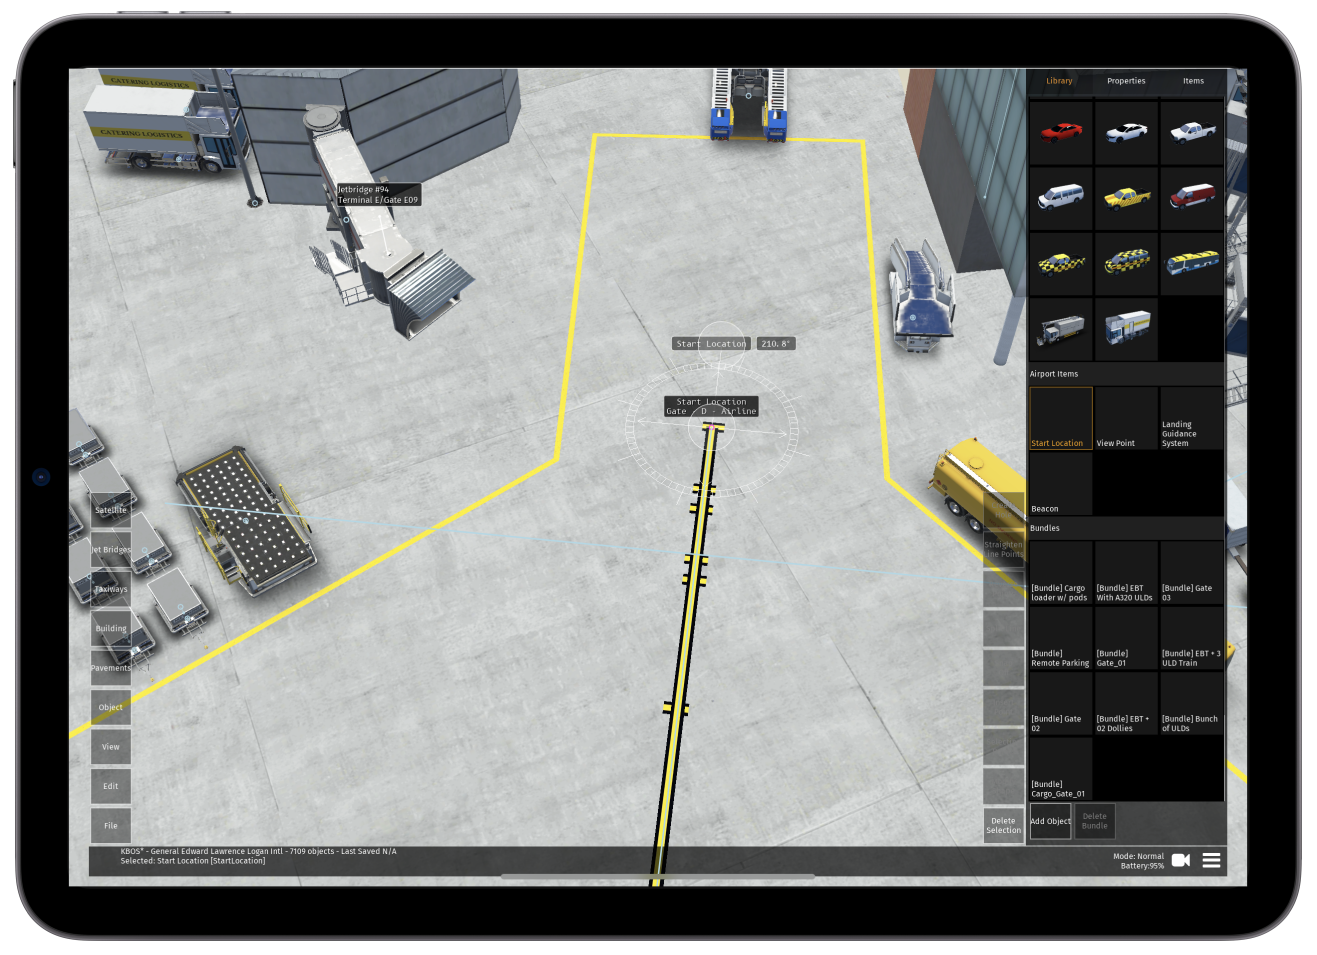Open the Items tab

[x=1192, y=81]
